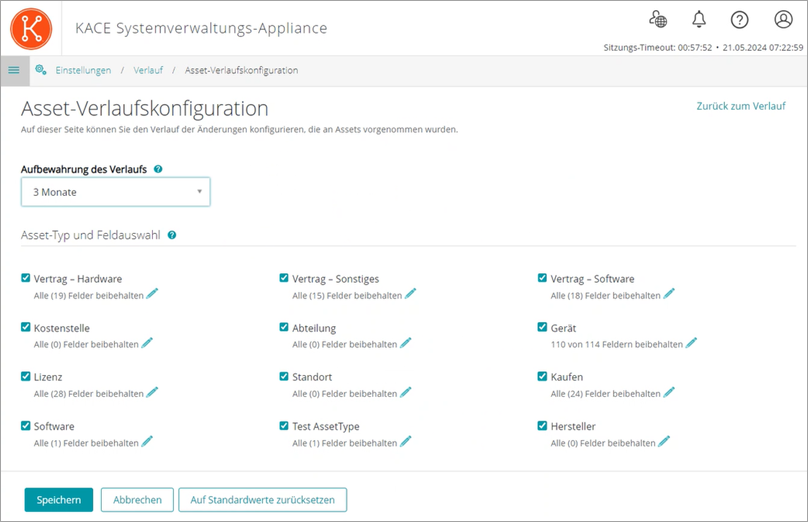This screenshot has height=522, width=808.
Task: Open the 3 Monate retention dropdown
Action: point(115,192)
